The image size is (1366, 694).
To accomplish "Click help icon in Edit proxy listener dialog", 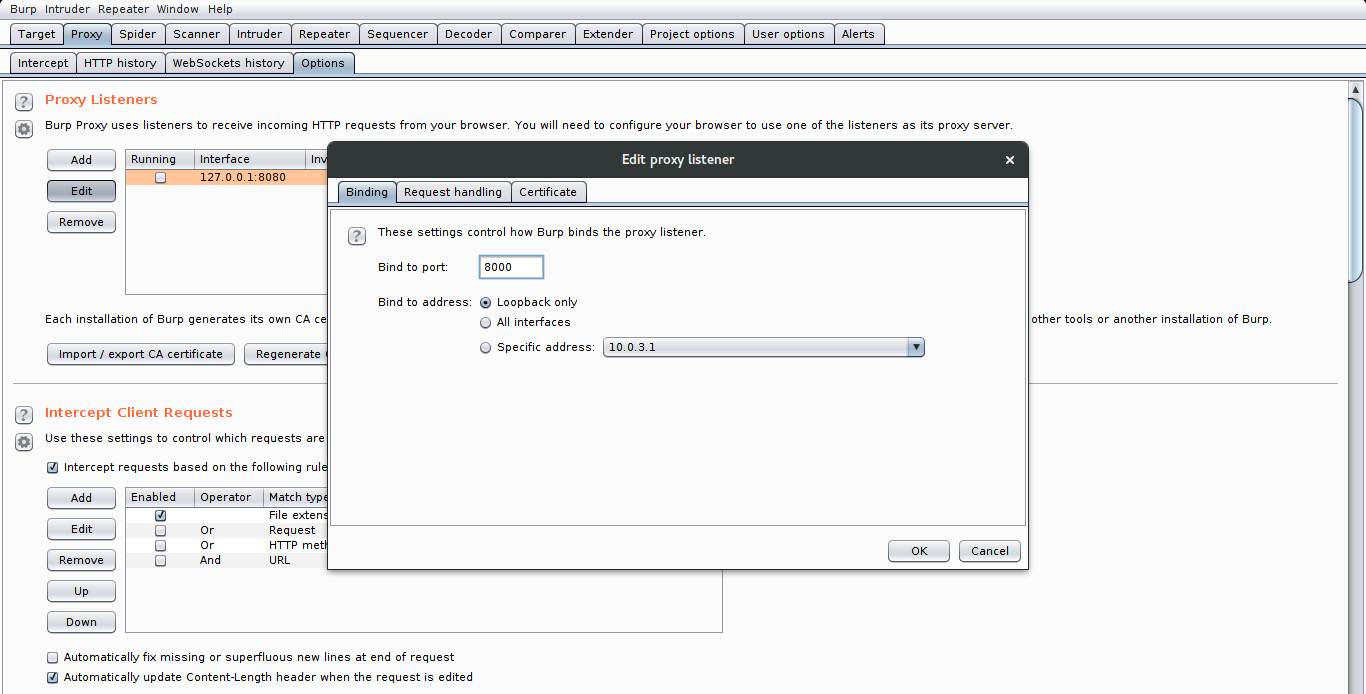I will [356, 236].
